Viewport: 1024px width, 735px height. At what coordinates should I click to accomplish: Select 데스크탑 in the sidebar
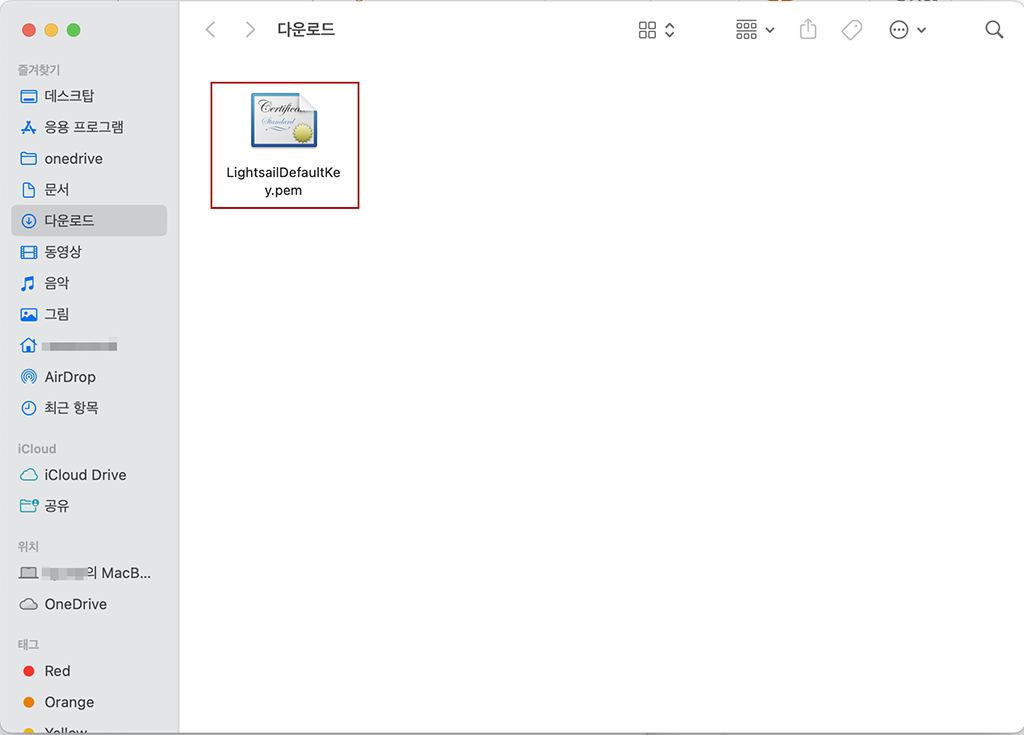tap(69, 96)
